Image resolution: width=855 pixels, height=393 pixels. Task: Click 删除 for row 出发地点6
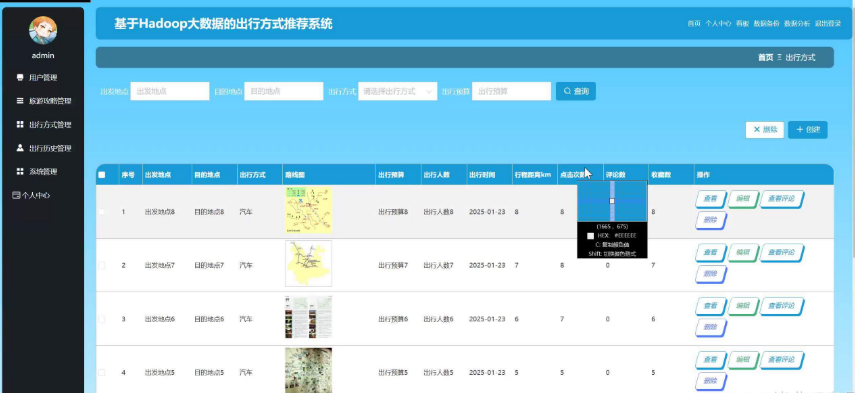(711, 327)
